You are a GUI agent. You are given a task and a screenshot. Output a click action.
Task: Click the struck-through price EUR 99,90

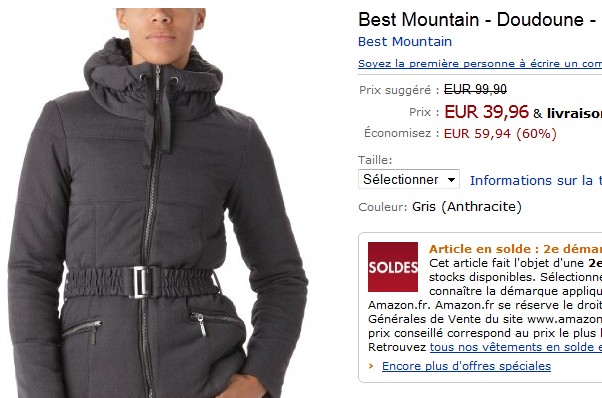point(475,89)
